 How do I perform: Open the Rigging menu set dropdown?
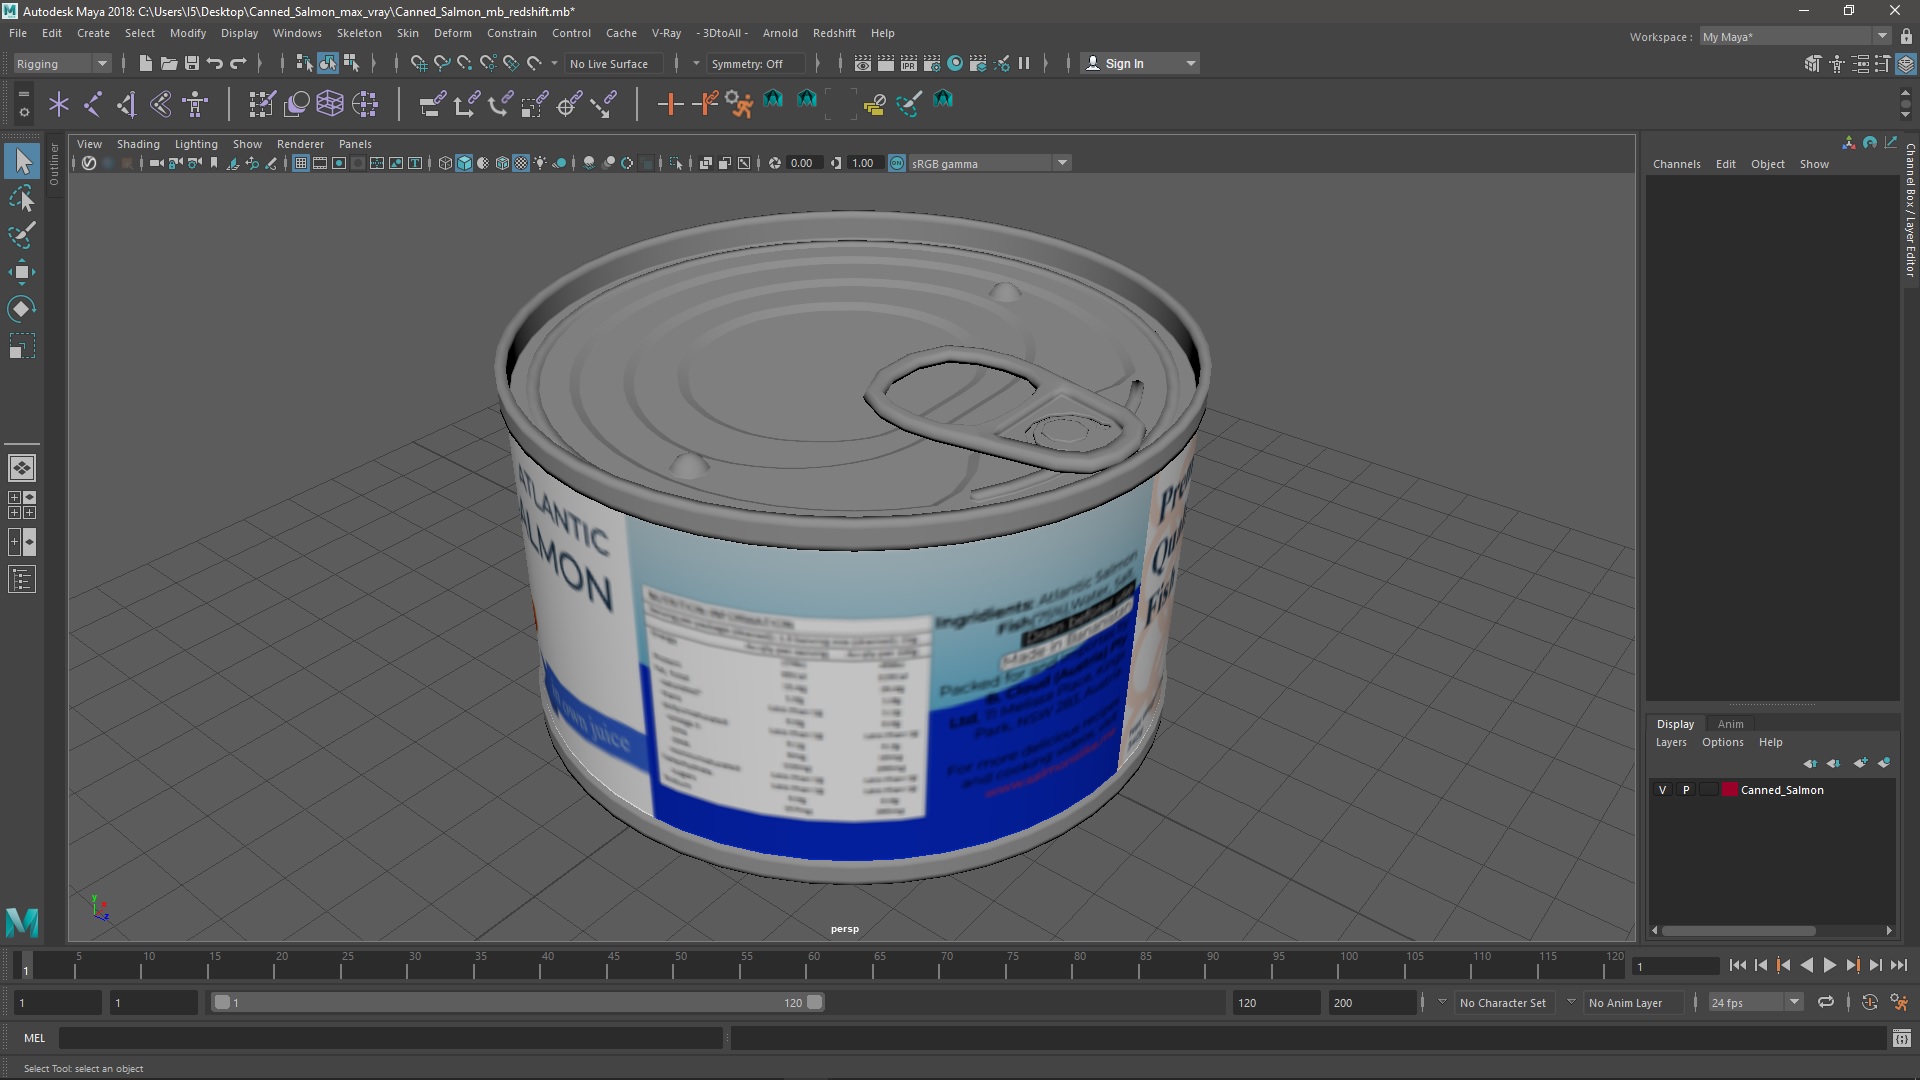point(62,63)
